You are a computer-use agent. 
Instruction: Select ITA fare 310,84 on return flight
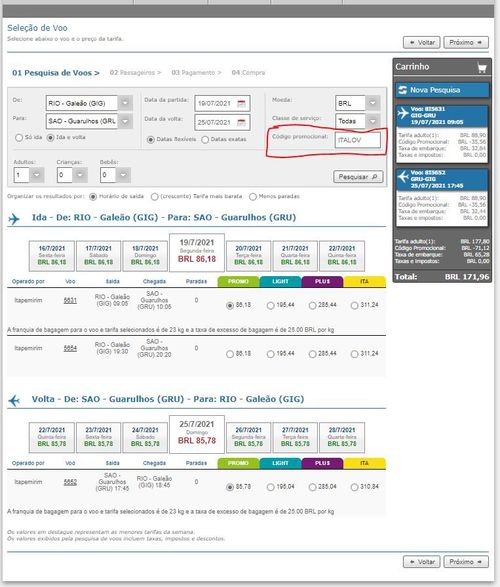click(354, 487)
